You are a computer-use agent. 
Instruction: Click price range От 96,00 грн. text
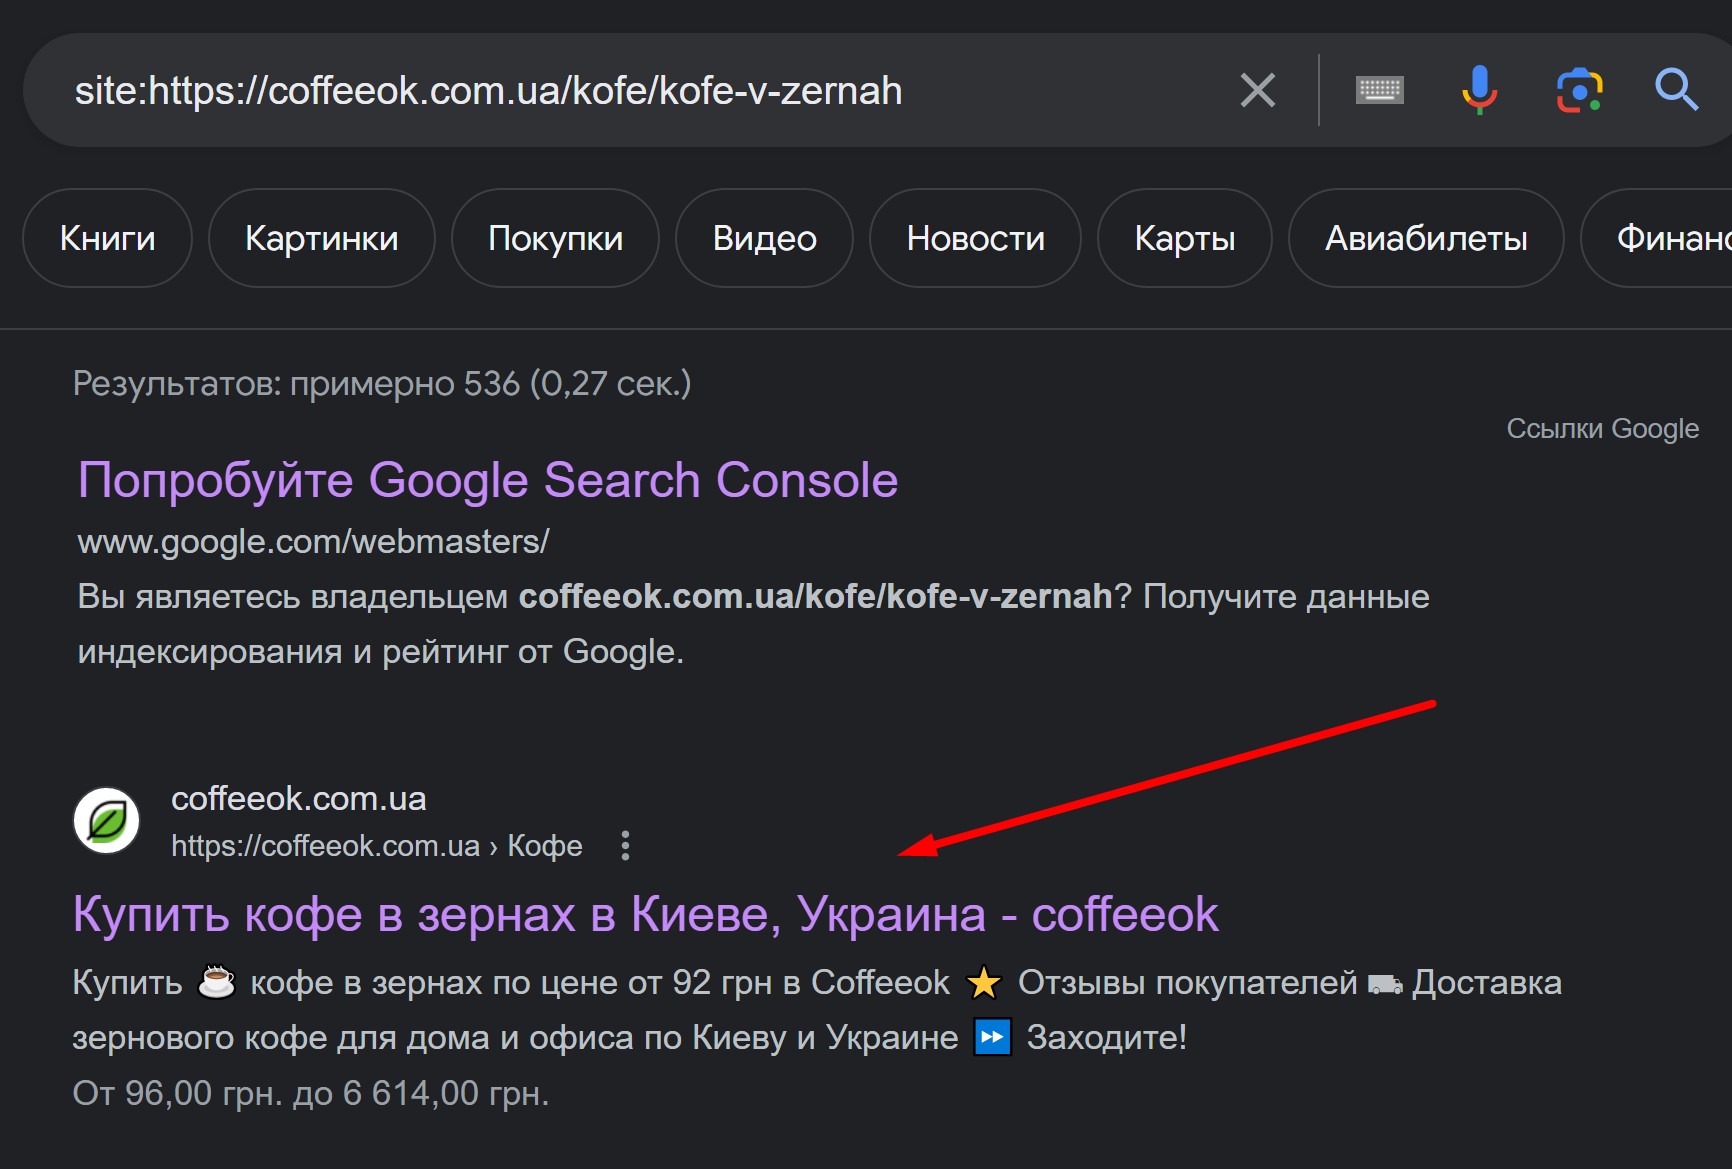311,1093
